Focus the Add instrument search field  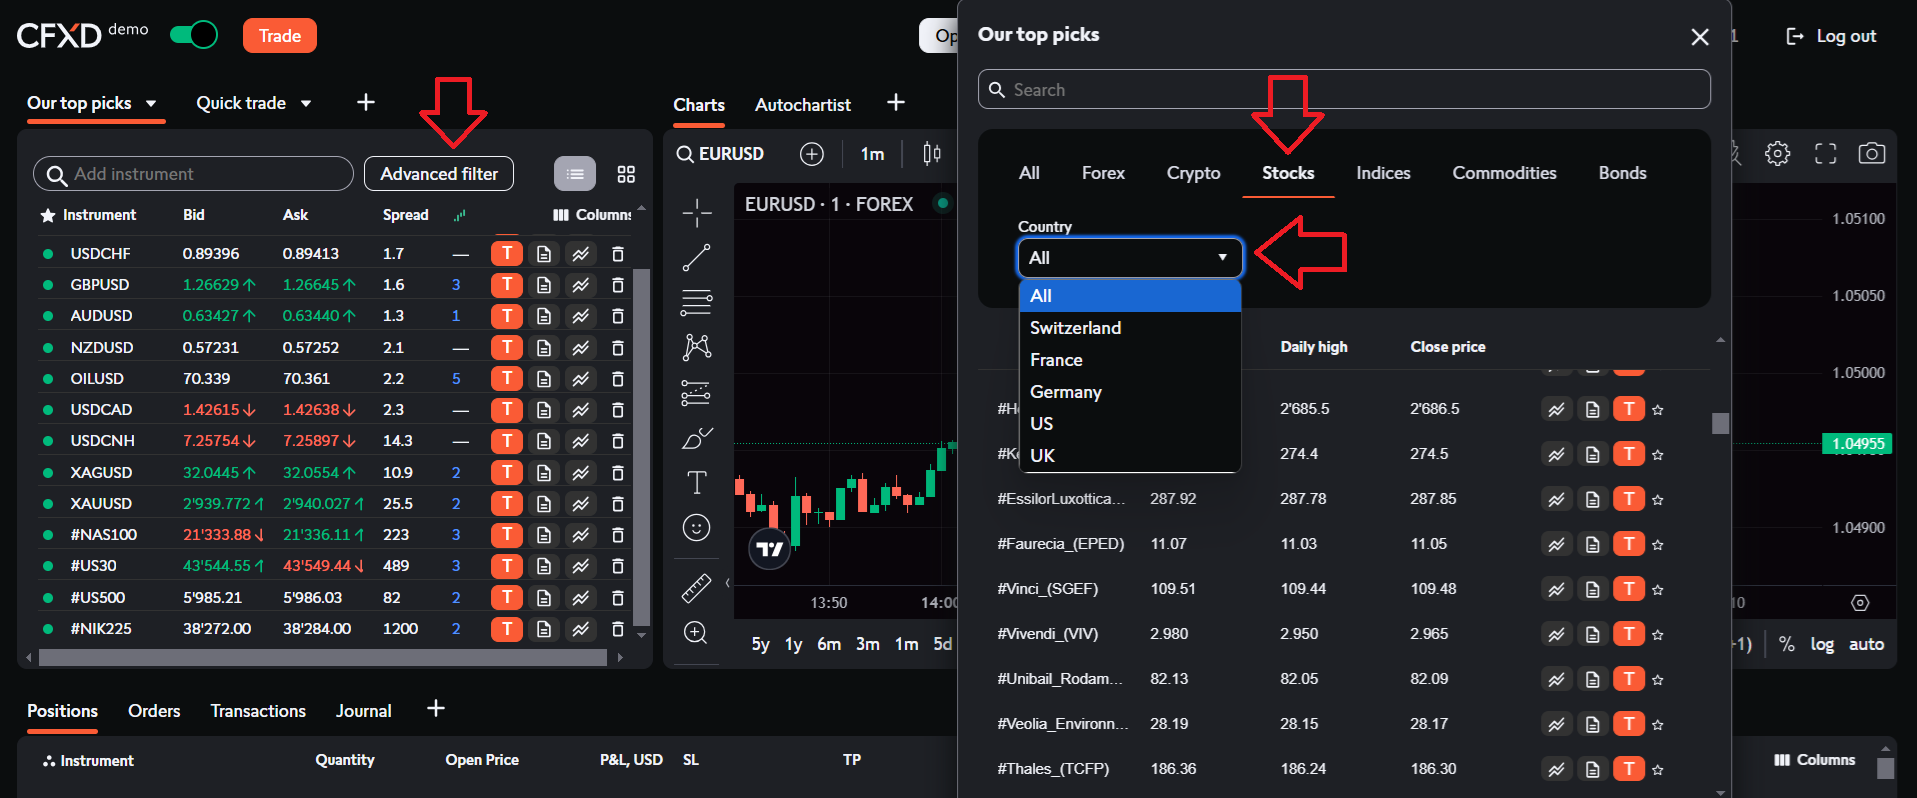click(193, 174)
